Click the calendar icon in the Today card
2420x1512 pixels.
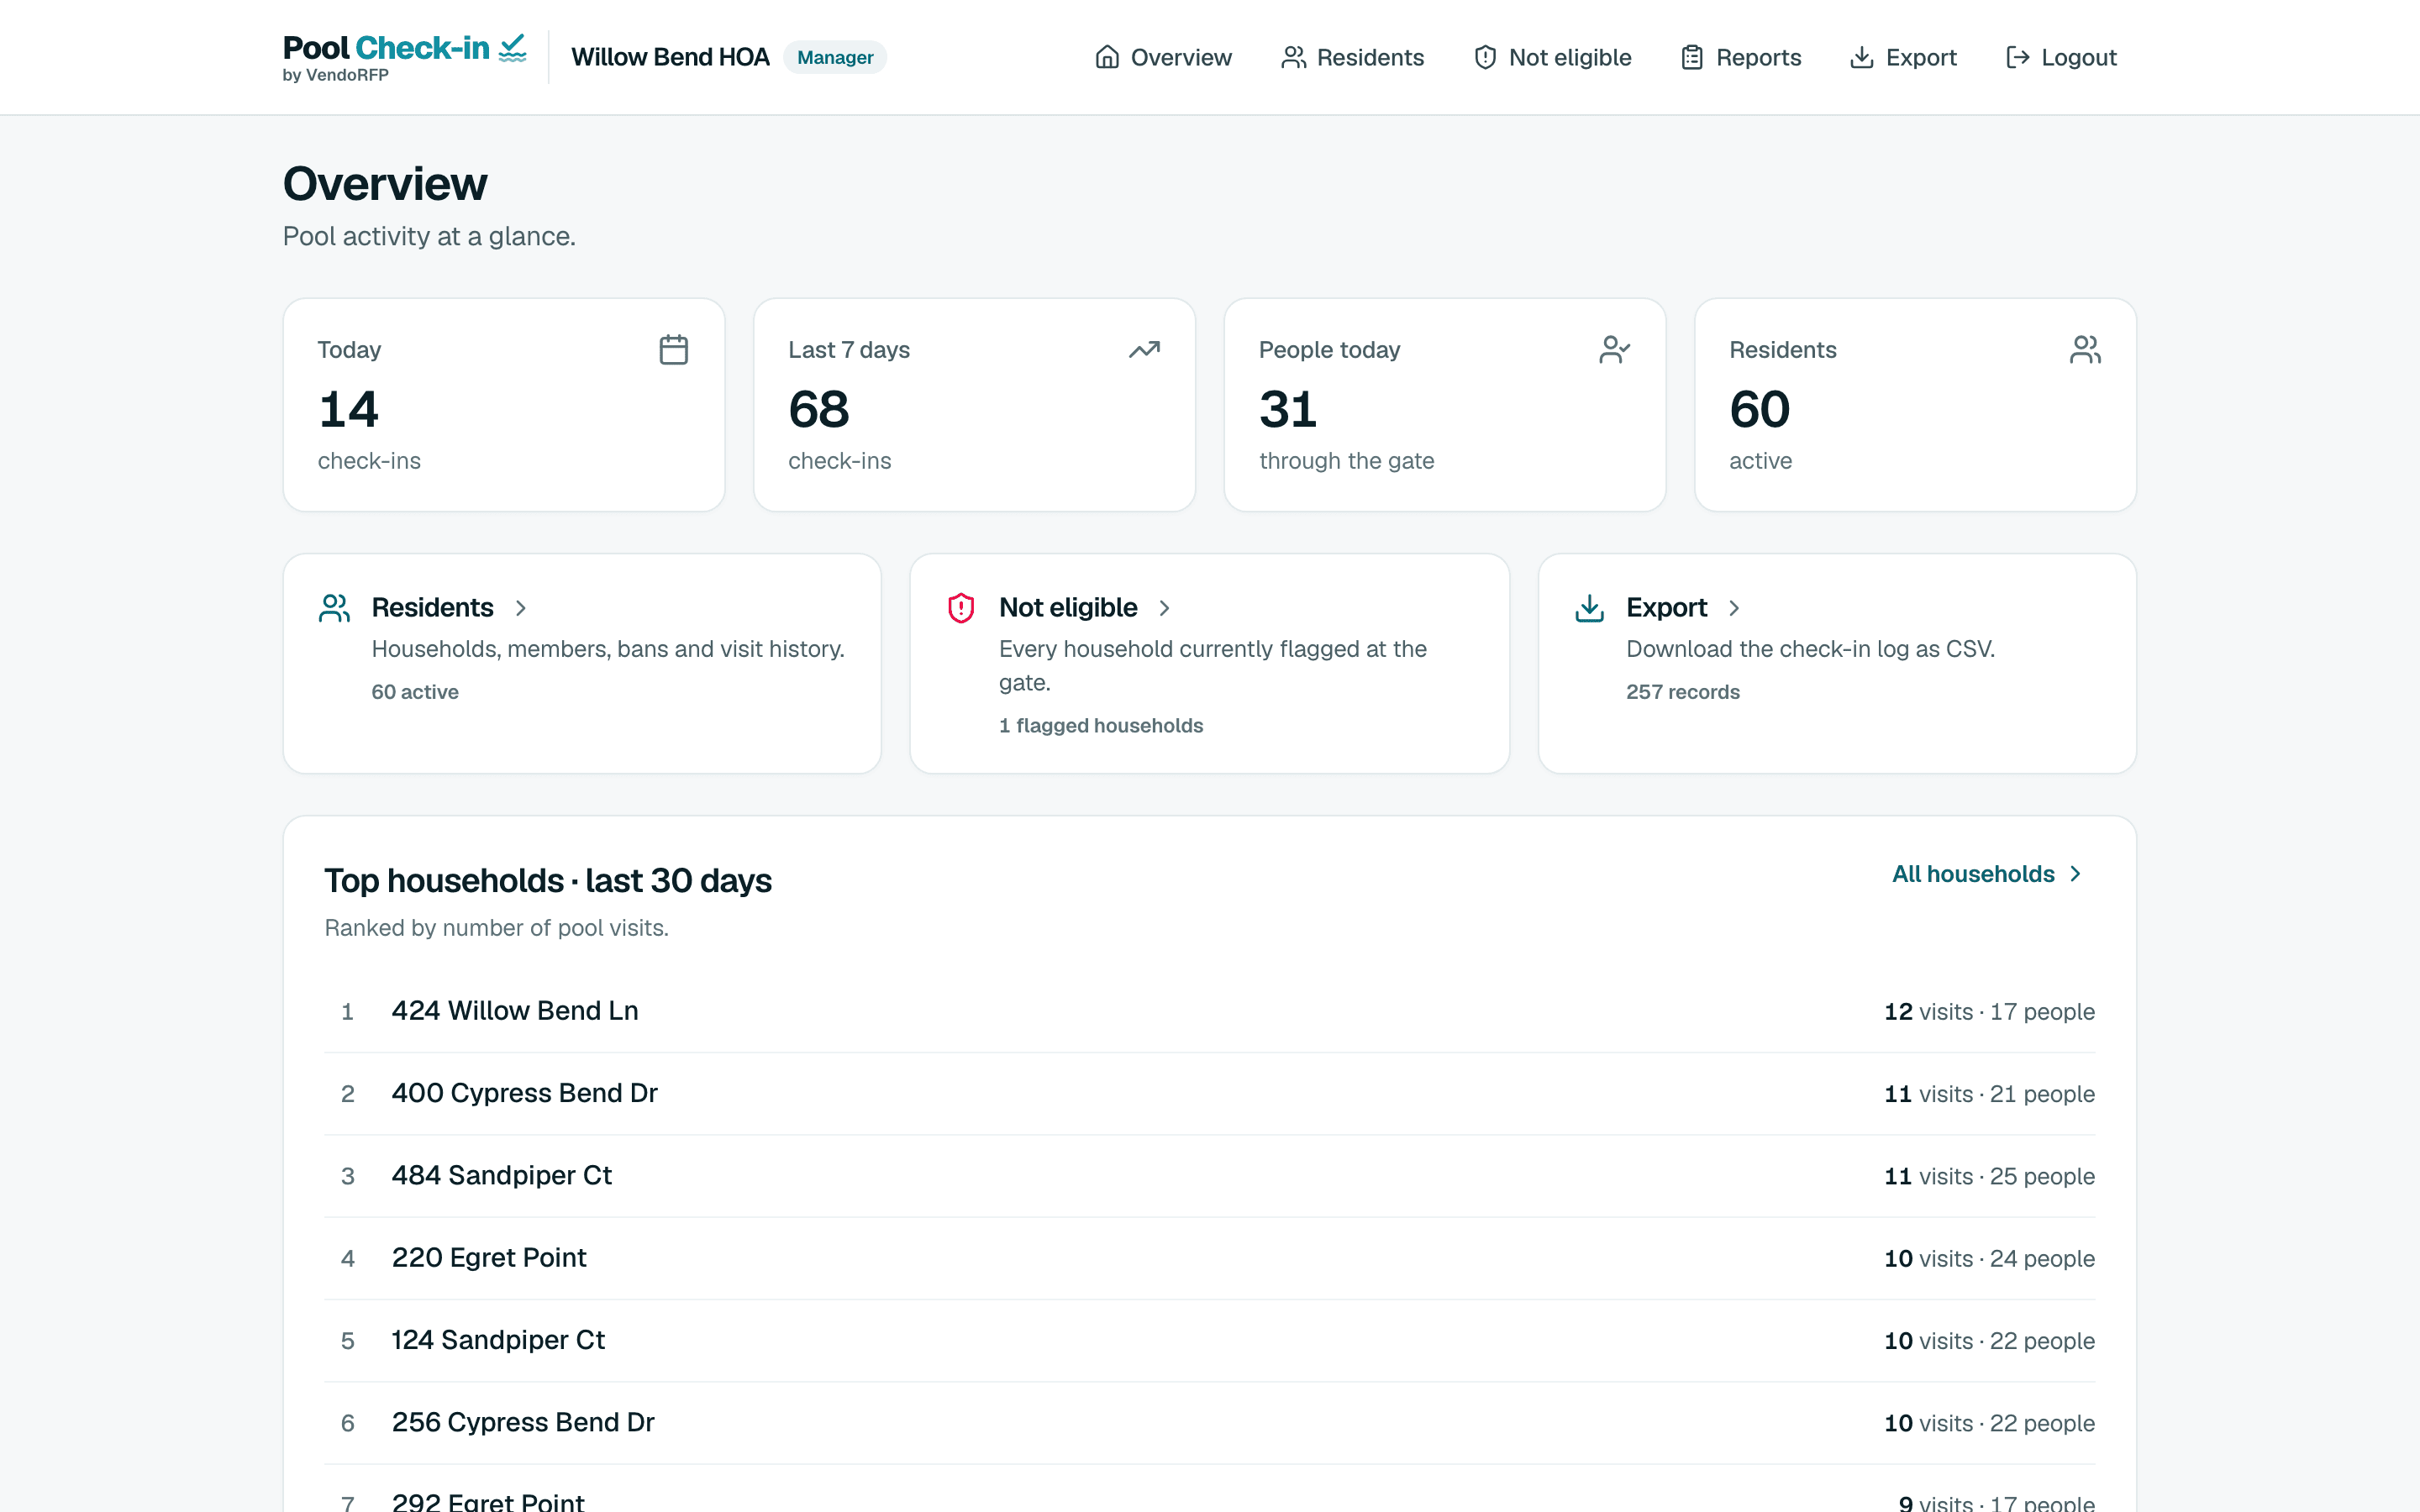[674, 350]
